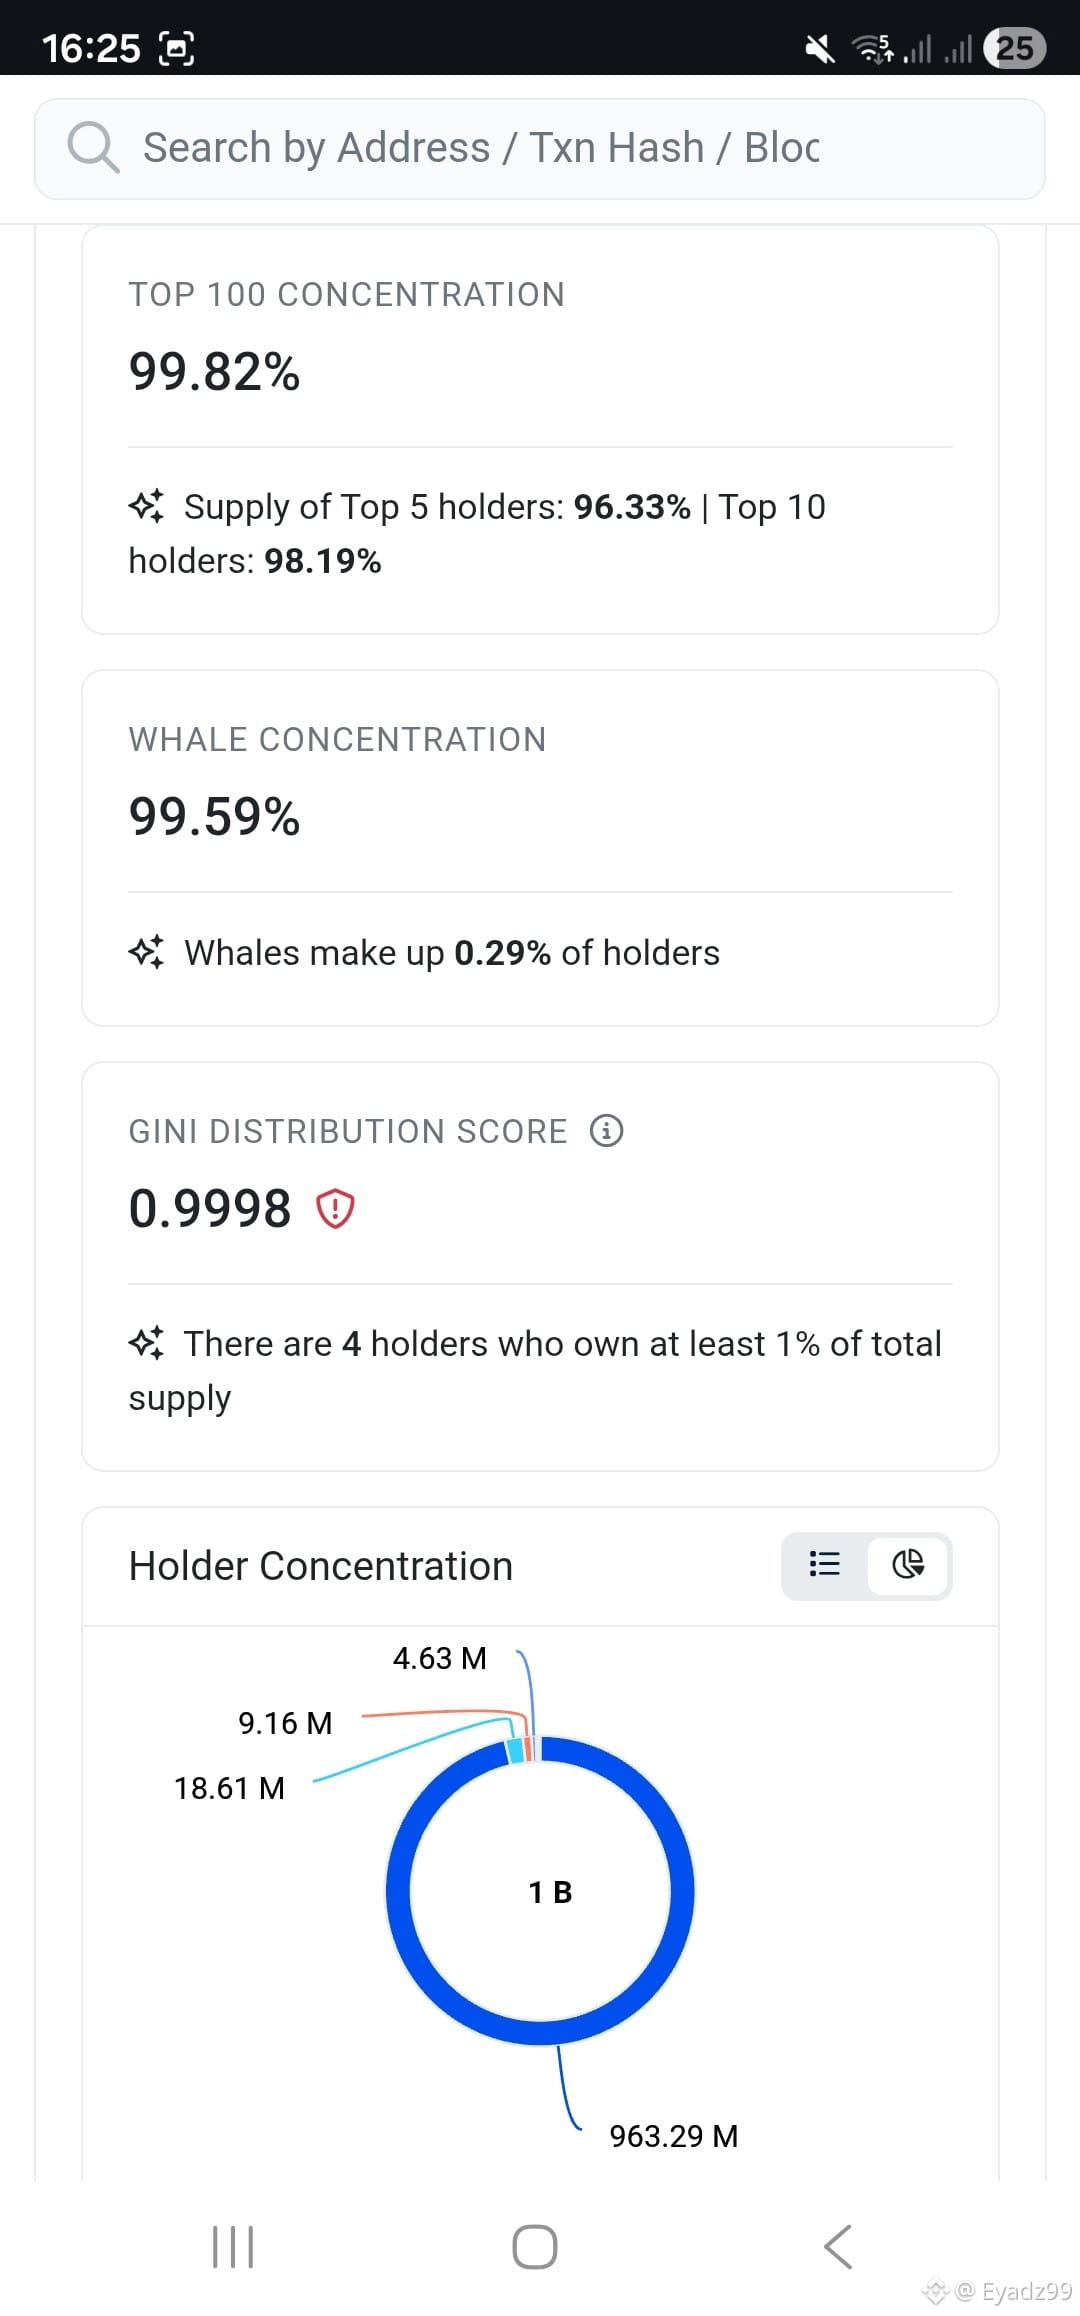1080x2316 pixels.
Task: Tap the Whale Concentration 99.59% value
Action: click(214, 817)
